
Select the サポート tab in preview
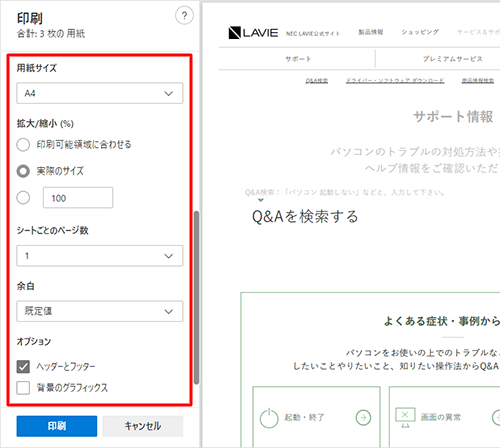click(x=298, y=59)
